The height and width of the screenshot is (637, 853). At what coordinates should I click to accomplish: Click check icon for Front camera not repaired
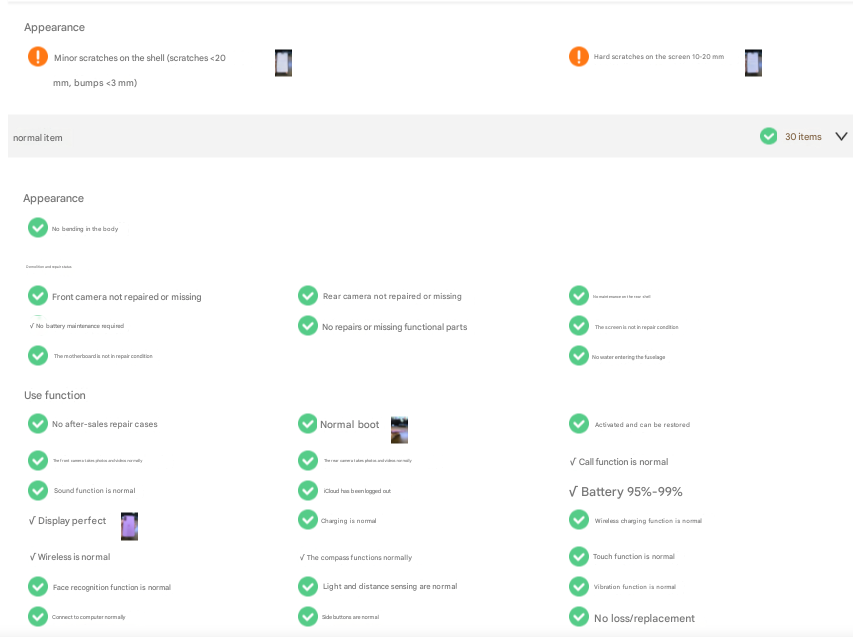tap(38, 296)
